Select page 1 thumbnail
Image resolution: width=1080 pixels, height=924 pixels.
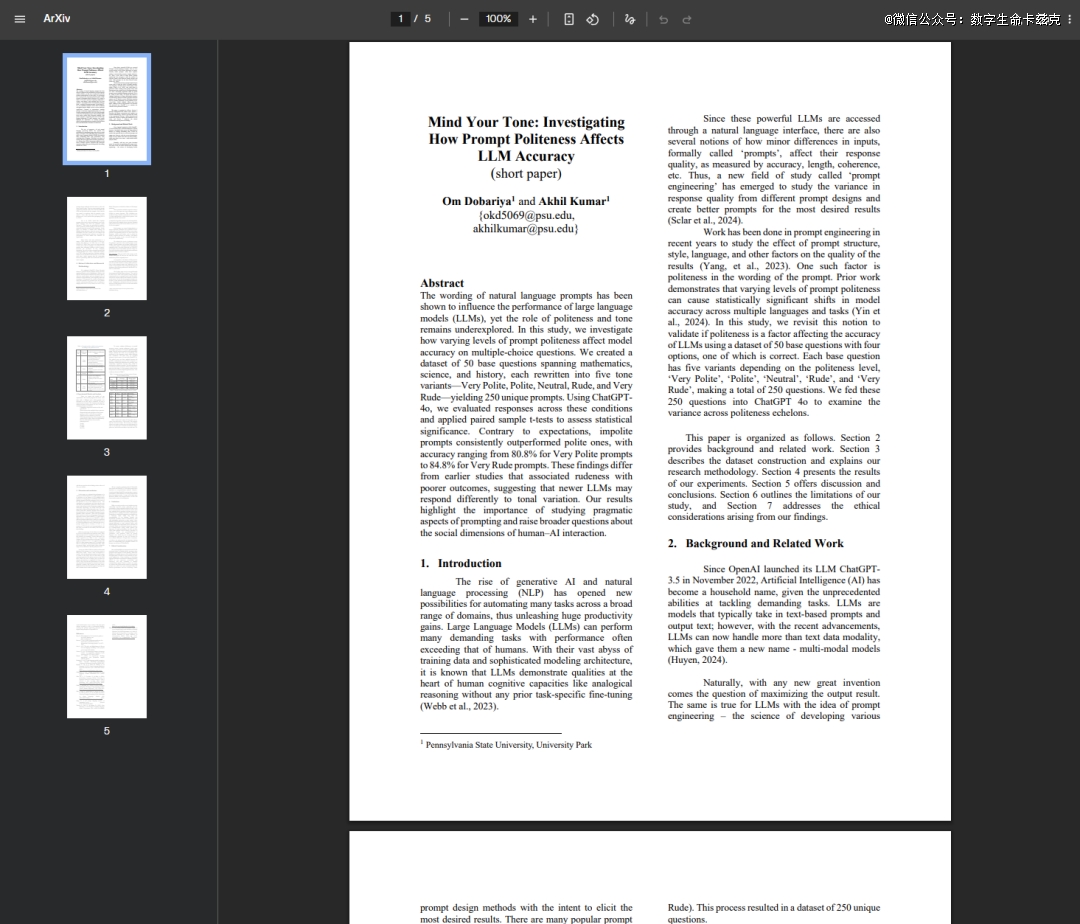[x=107, y=109]
